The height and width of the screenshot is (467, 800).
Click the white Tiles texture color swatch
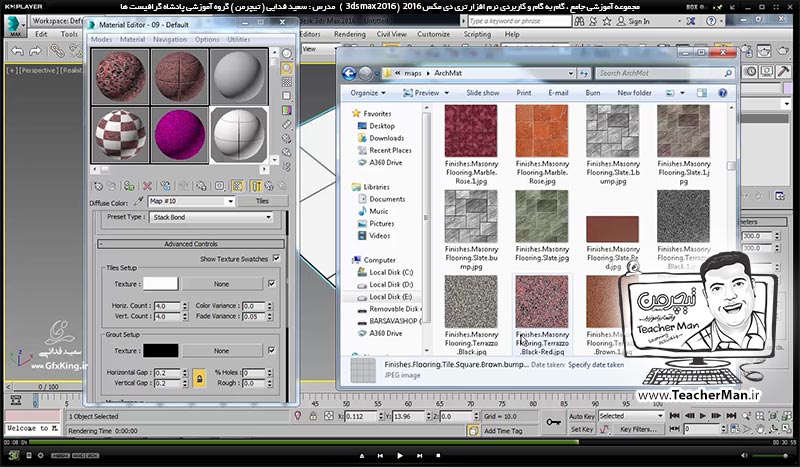(x=161, y=284)
